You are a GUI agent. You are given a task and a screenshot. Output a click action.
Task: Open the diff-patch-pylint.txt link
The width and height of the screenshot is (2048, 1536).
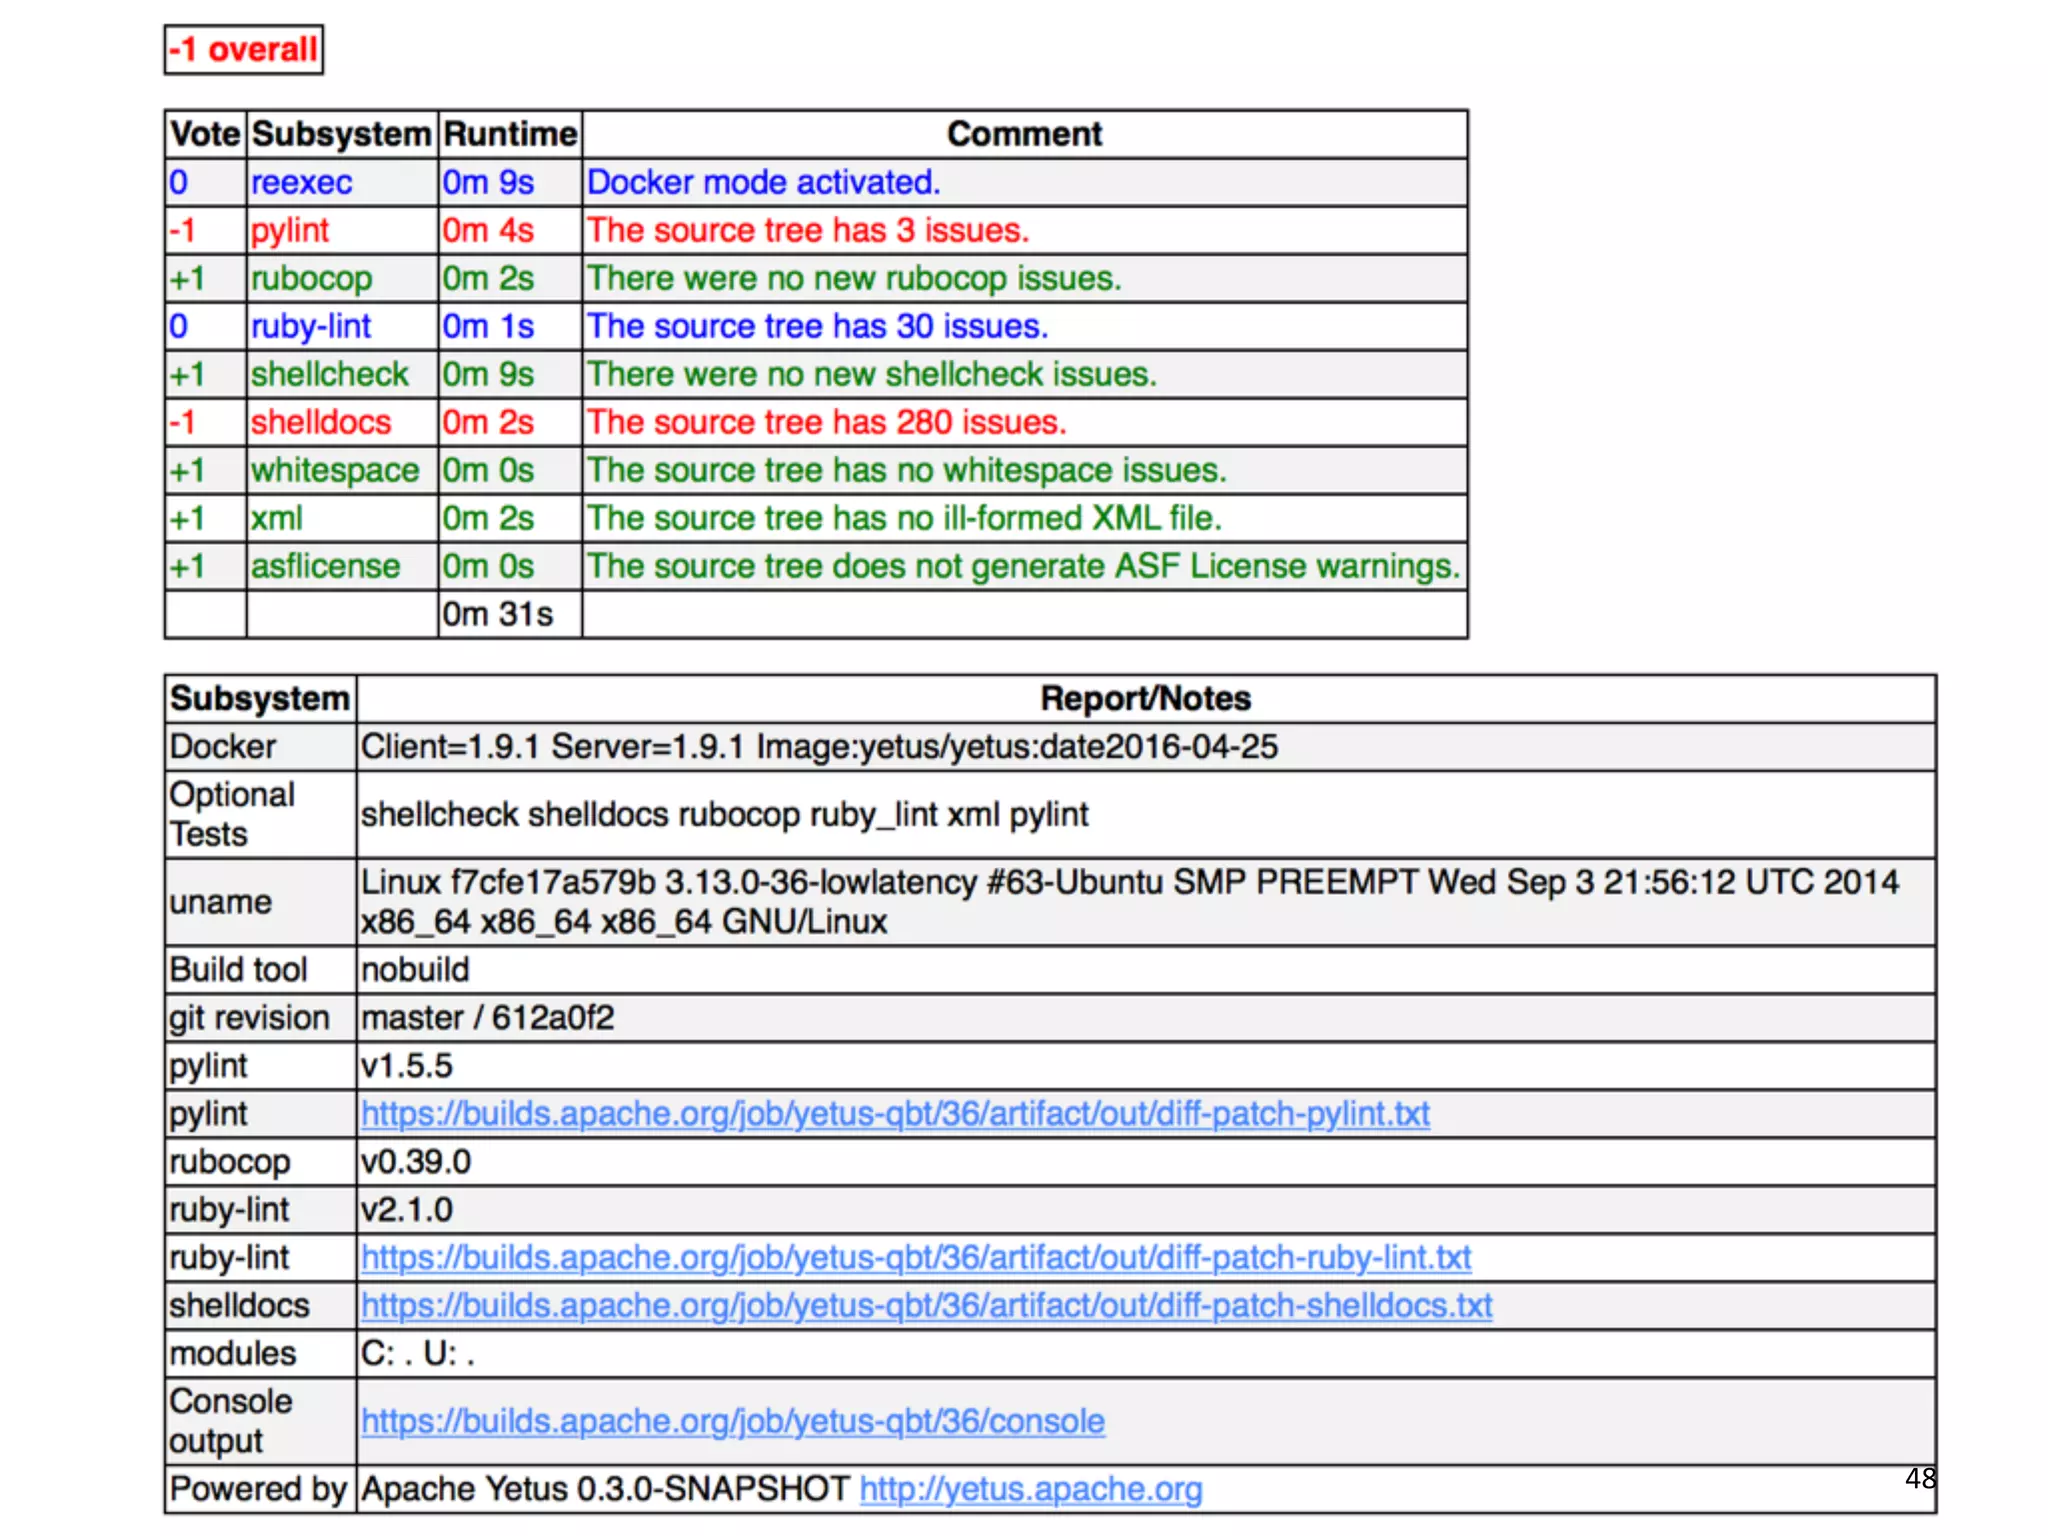click(895, 1114)
